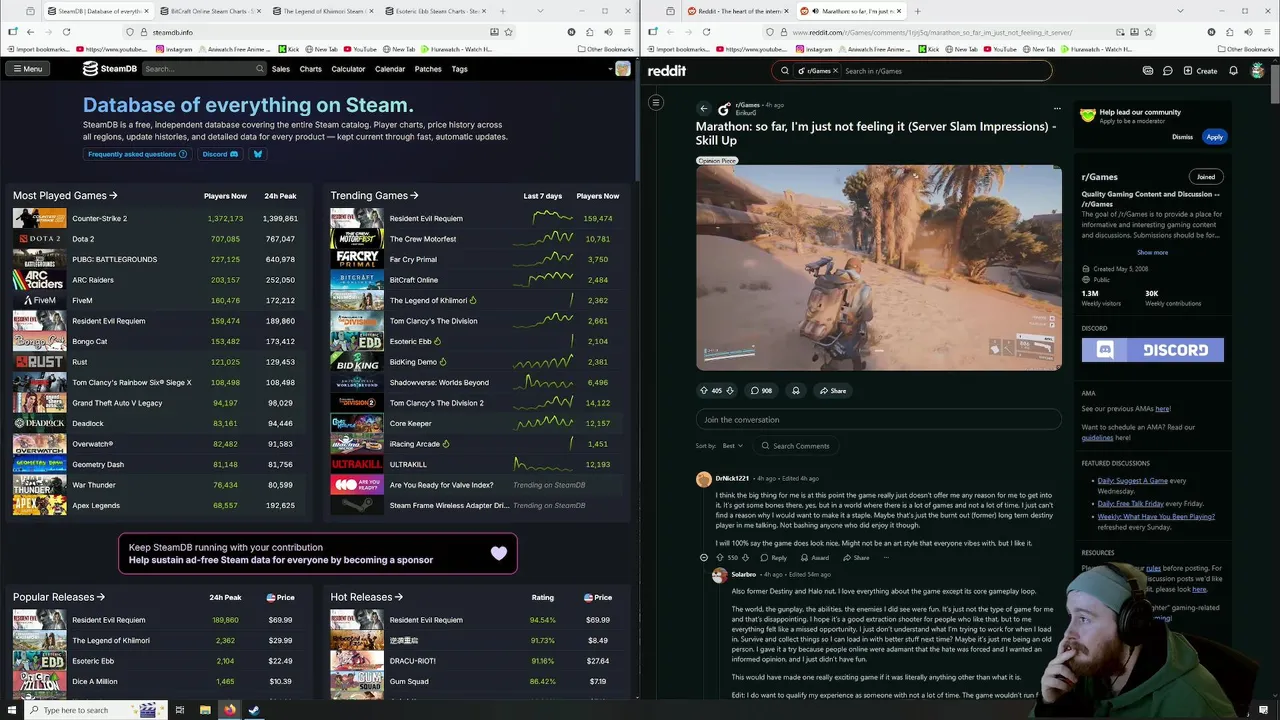Open the post overflow three-dot menu
This screenshot has height=720, width=1280.
click(x=1057, y=108)
